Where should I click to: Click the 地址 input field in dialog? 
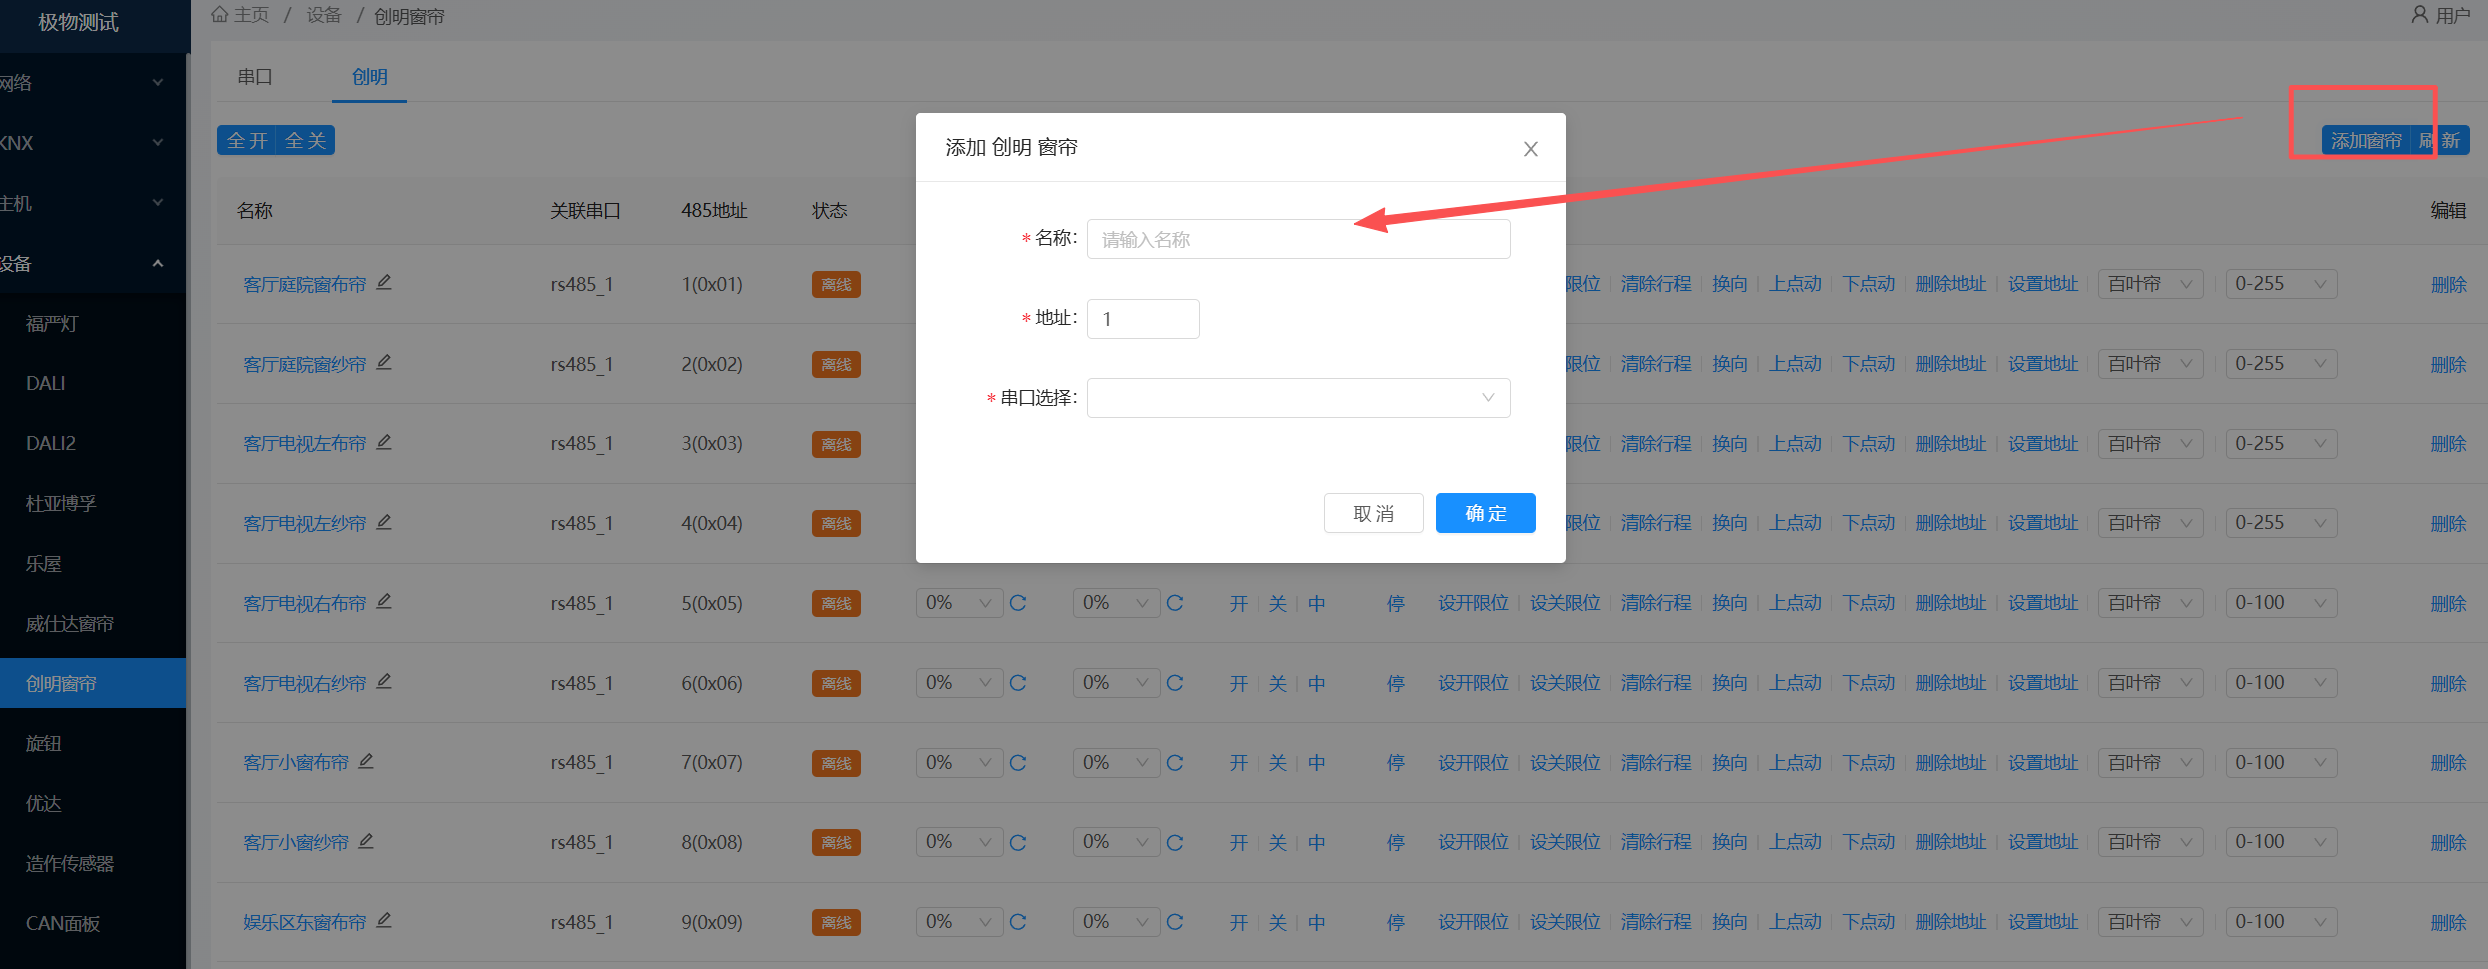tap(1143, 319)
